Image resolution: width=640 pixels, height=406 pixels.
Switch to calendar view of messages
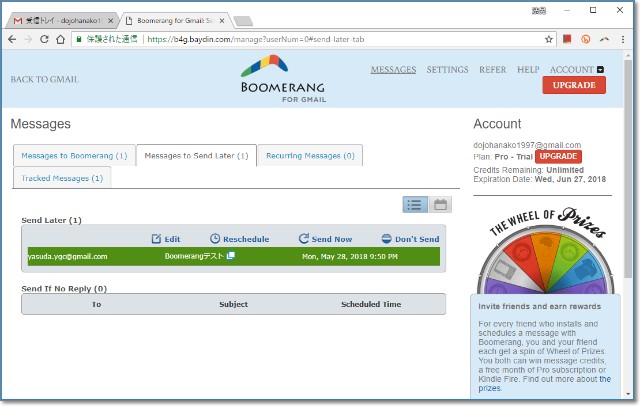coord(439,204)
